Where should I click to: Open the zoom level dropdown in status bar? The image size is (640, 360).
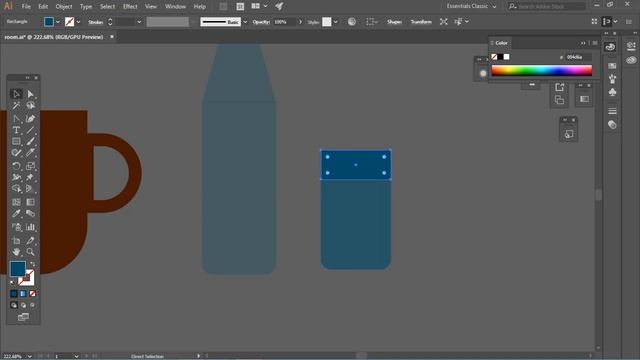click(29, 356)
